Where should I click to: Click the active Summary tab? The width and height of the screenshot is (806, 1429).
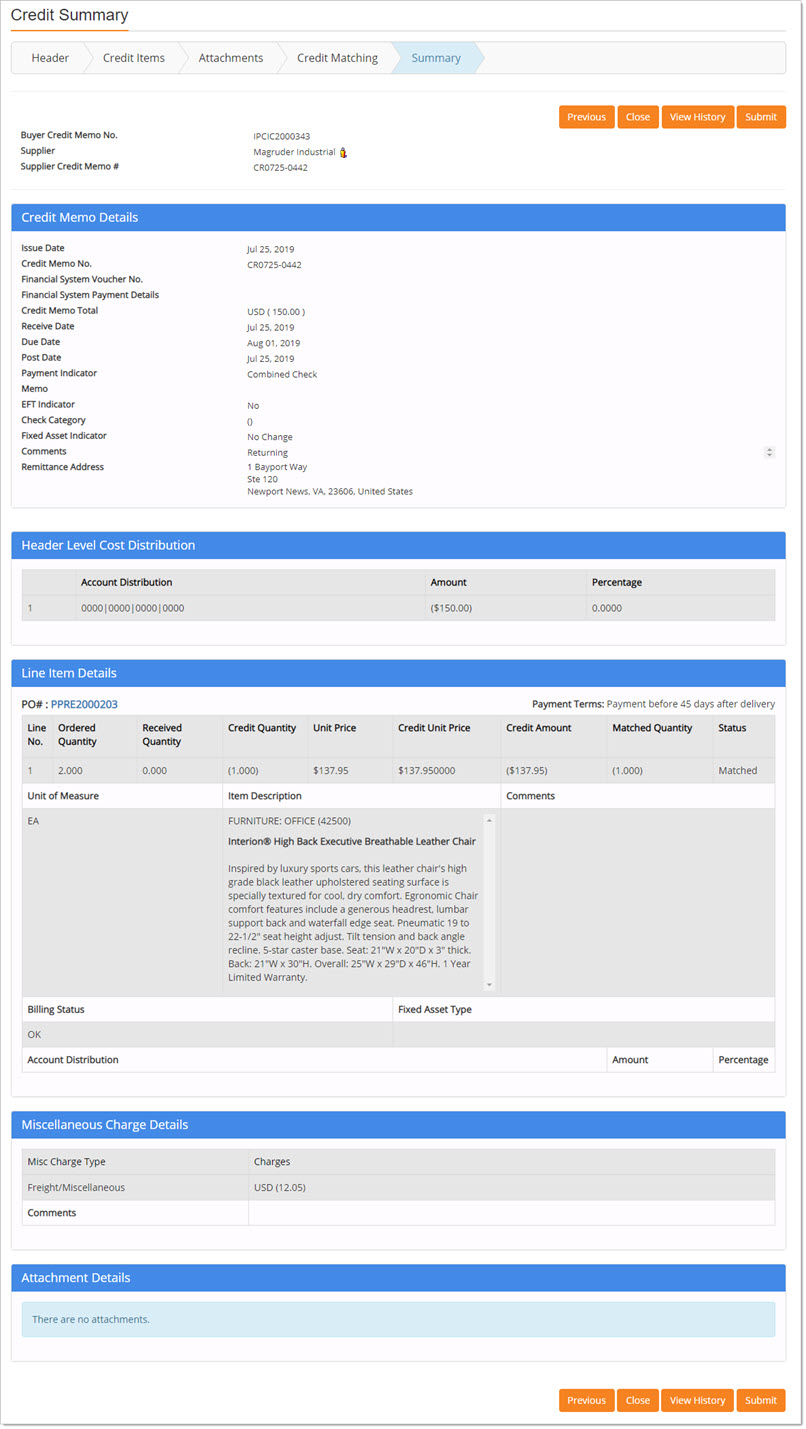tap(436, 57)
